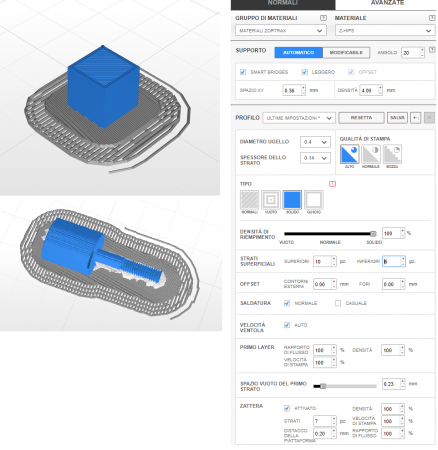Select the Bozza print quality icon
The height and width of the screenshot is (450, 438).
pyautogui.click(x=392, y=154)
